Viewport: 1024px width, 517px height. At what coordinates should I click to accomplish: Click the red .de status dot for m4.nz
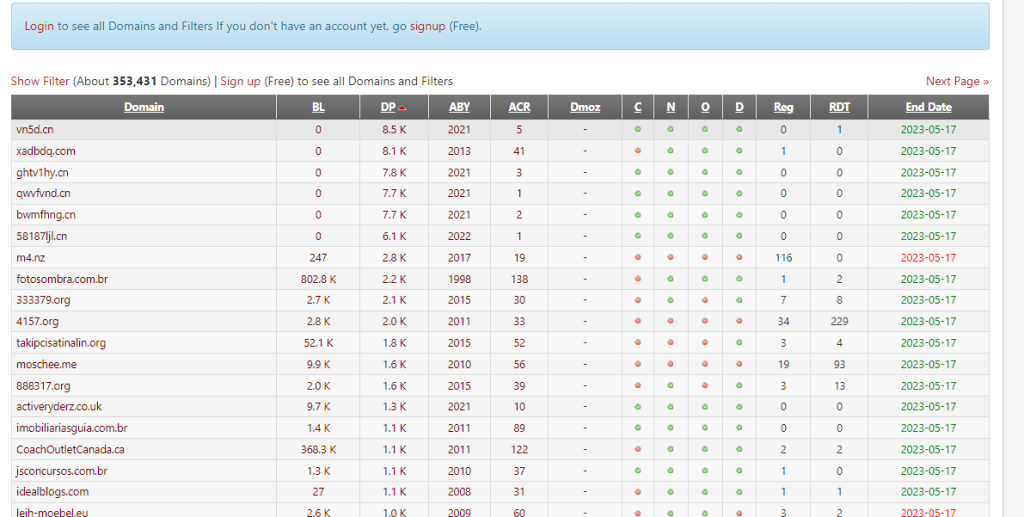tap(739, 258)
